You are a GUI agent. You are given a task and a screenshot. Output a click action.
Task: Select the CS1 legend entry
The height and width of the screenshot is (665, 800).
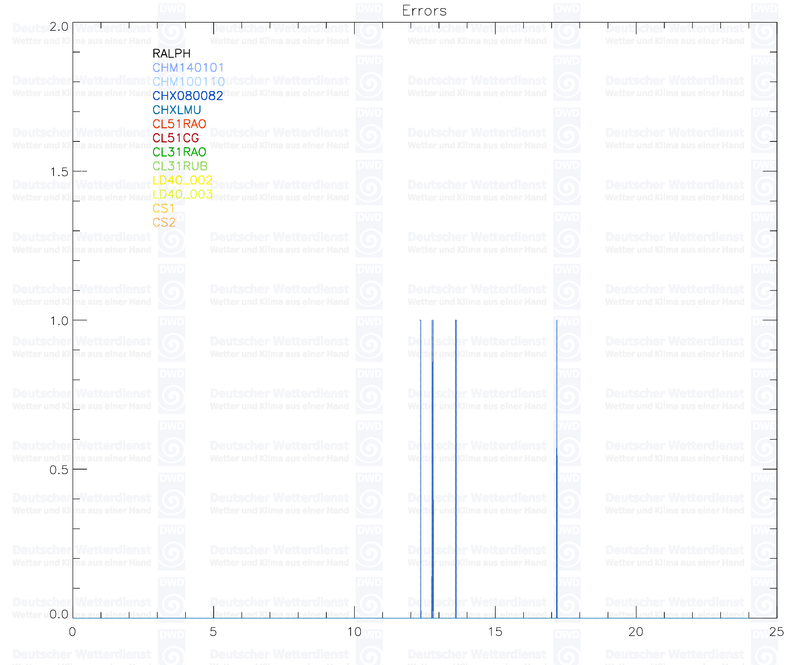[163, 208]
